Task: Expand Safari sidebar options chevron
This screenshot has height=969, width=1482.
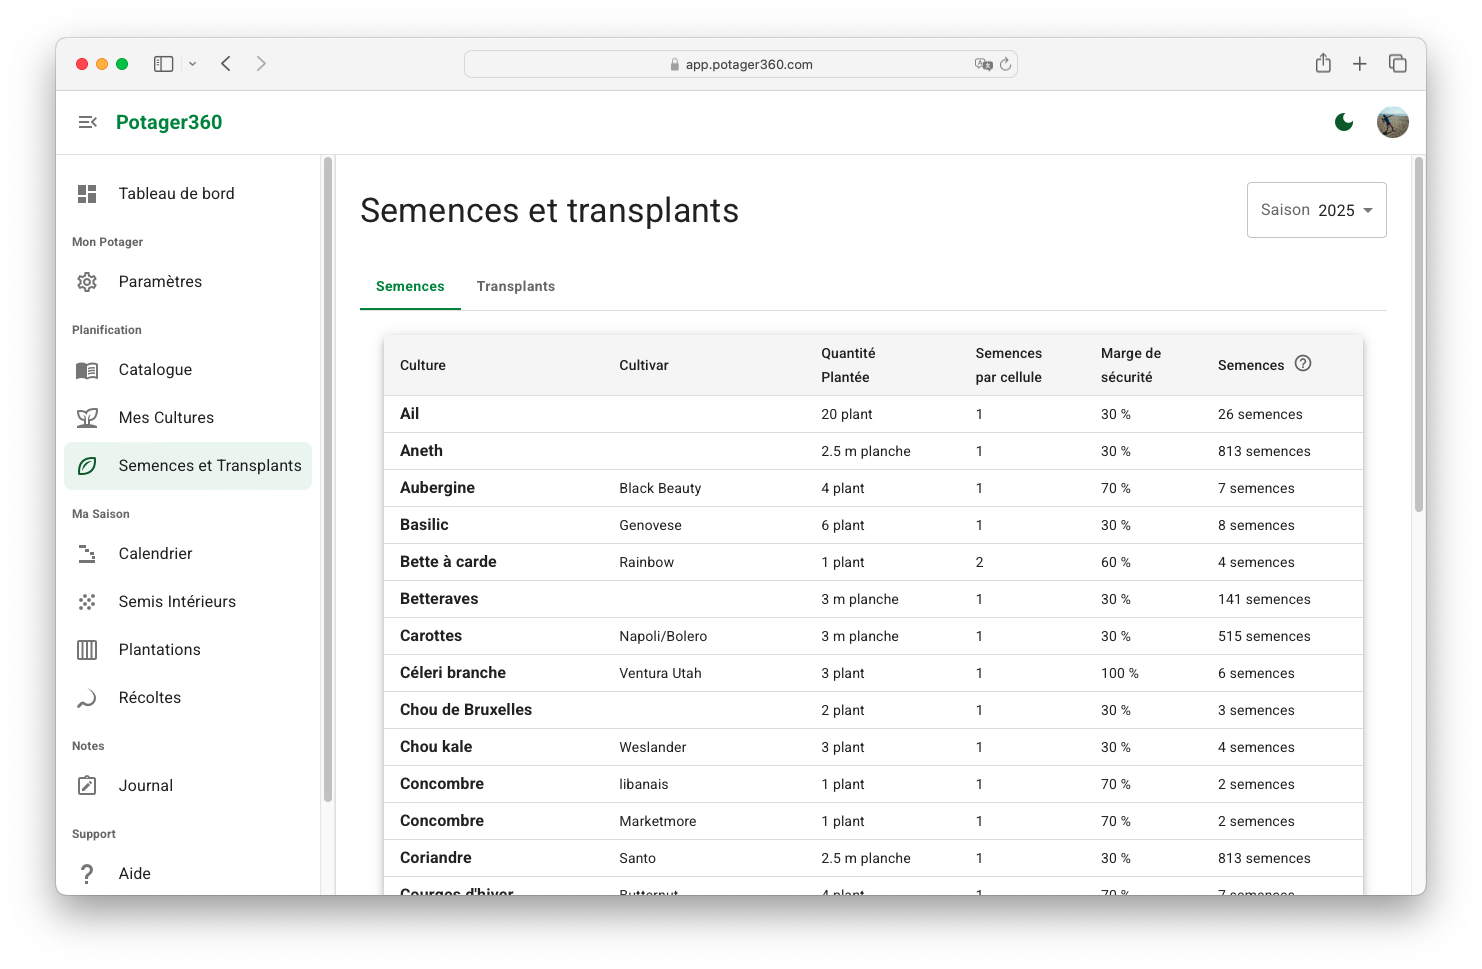Action: coord(193,64)
